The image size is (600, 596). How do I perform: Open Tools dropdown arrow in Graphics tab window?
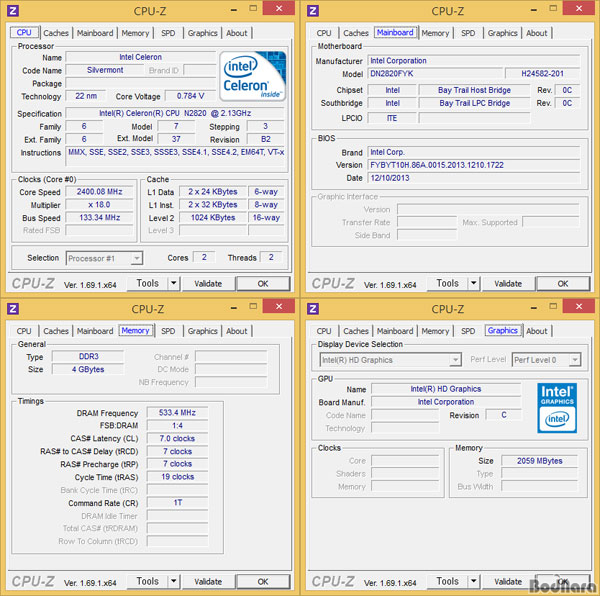tap(474, 581)
